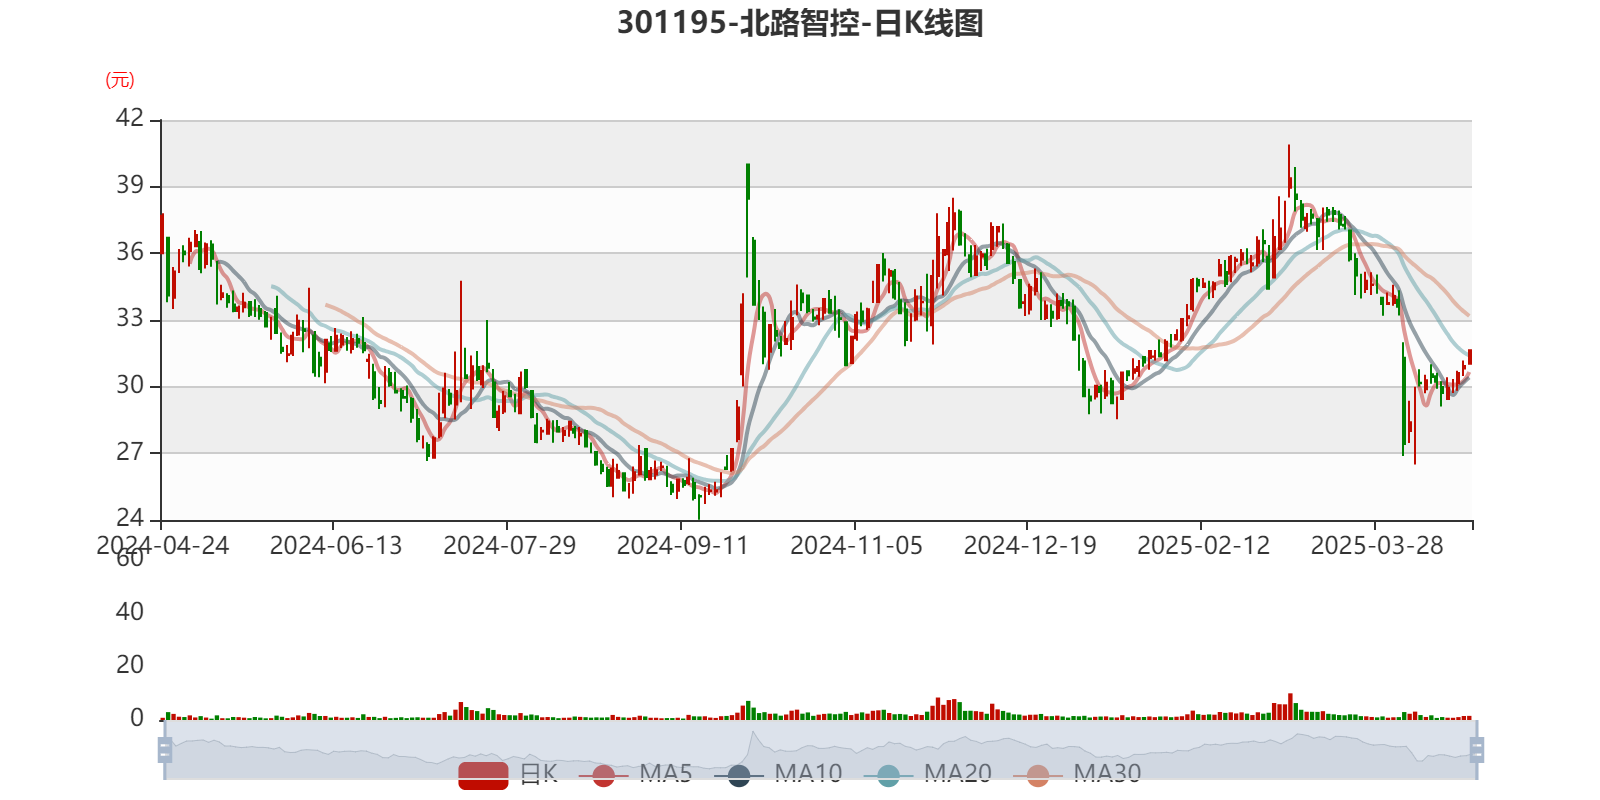Select the 2024-12-19 date label
The width and height of the screenshot is (1600, 800).
click(x=1030, y=545)
